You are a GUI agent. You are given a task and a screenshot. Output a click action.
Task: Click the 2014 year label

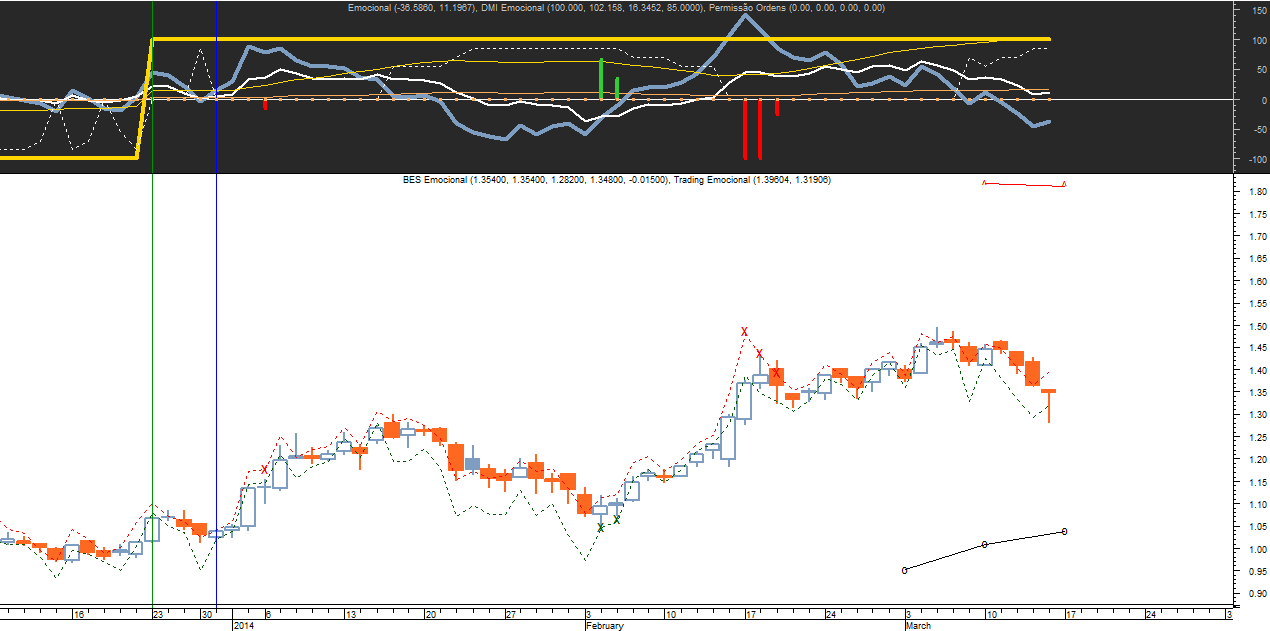pos(244,625)
